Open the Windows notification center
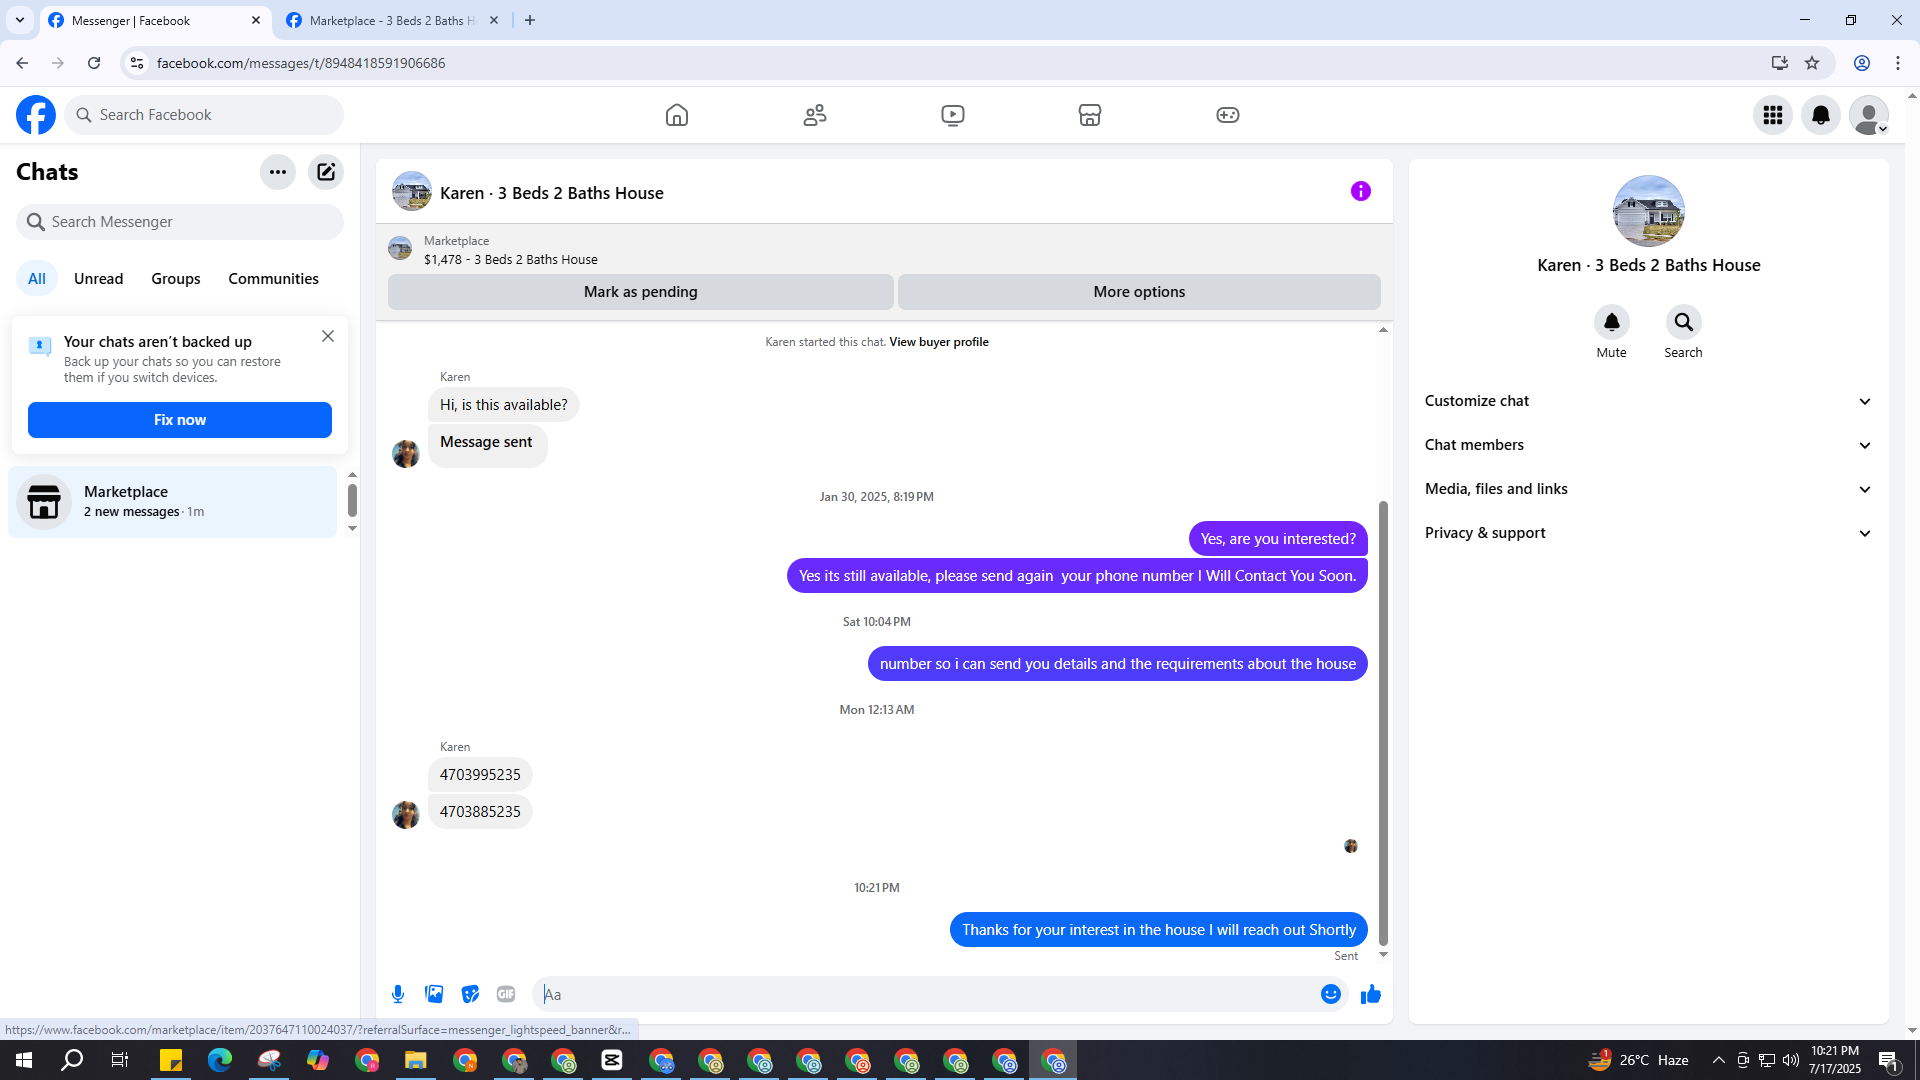 tap(1889, 1060)
